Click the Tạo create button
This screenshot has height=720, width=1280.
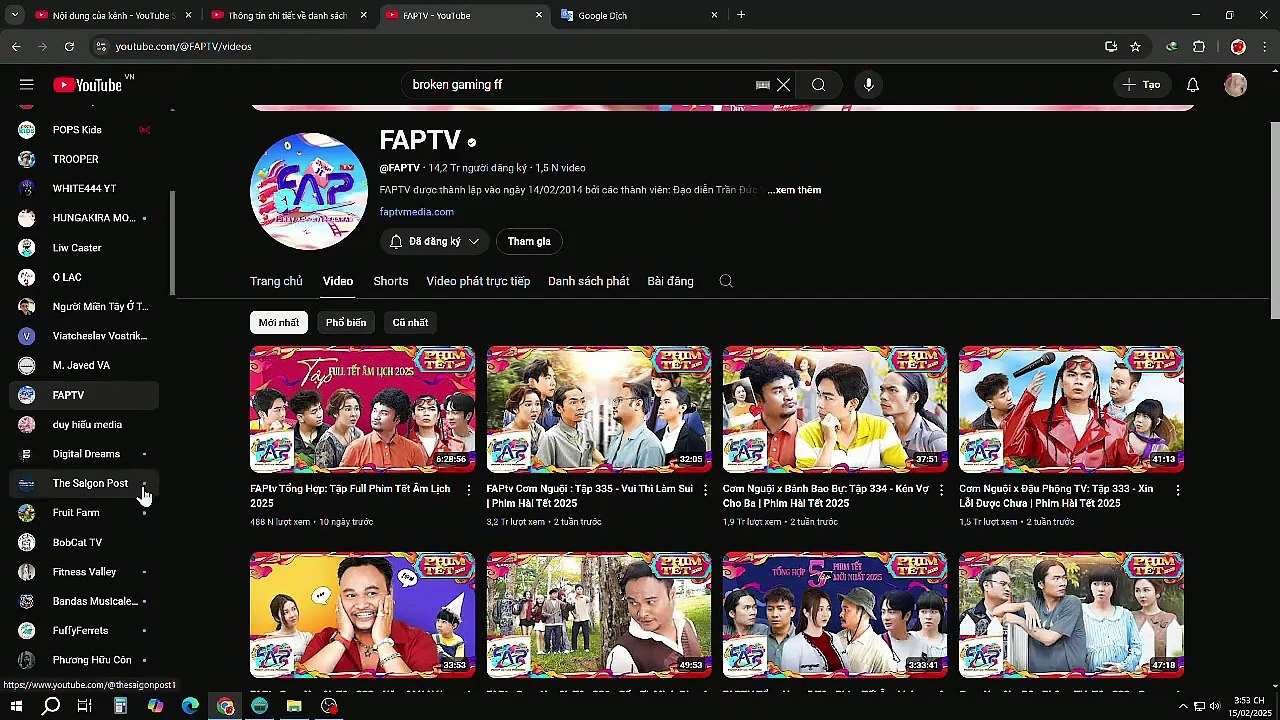[x=1141, y=85]
